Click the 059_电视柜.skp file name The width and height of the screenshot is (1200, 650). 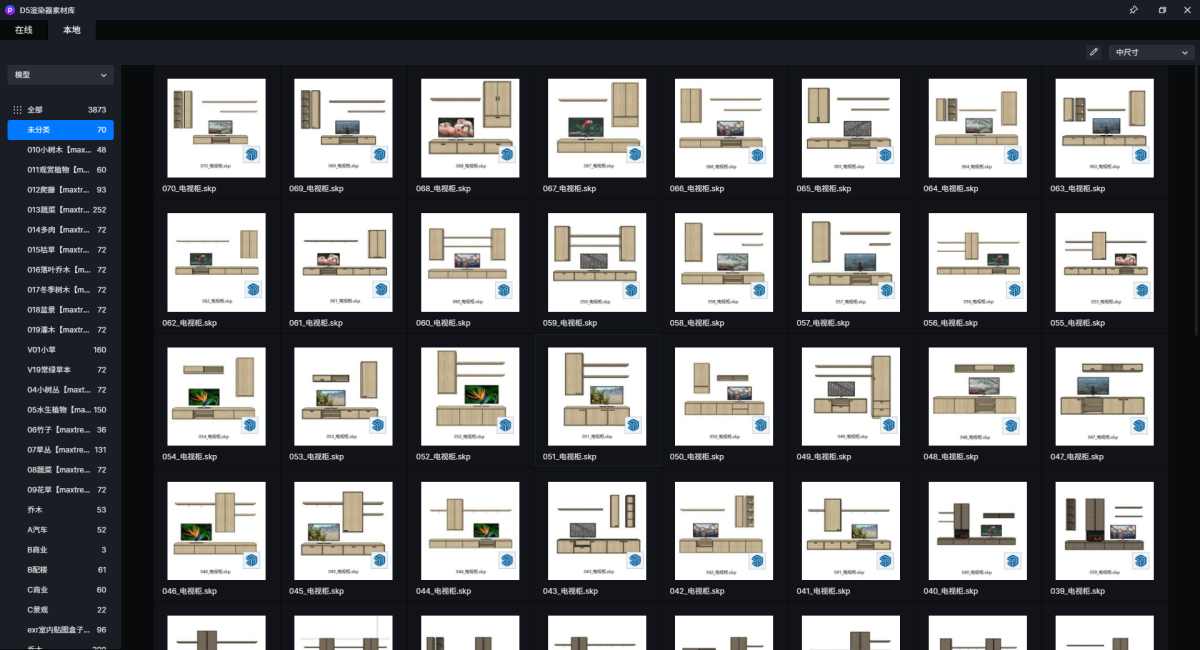click(x=570, y=323)
